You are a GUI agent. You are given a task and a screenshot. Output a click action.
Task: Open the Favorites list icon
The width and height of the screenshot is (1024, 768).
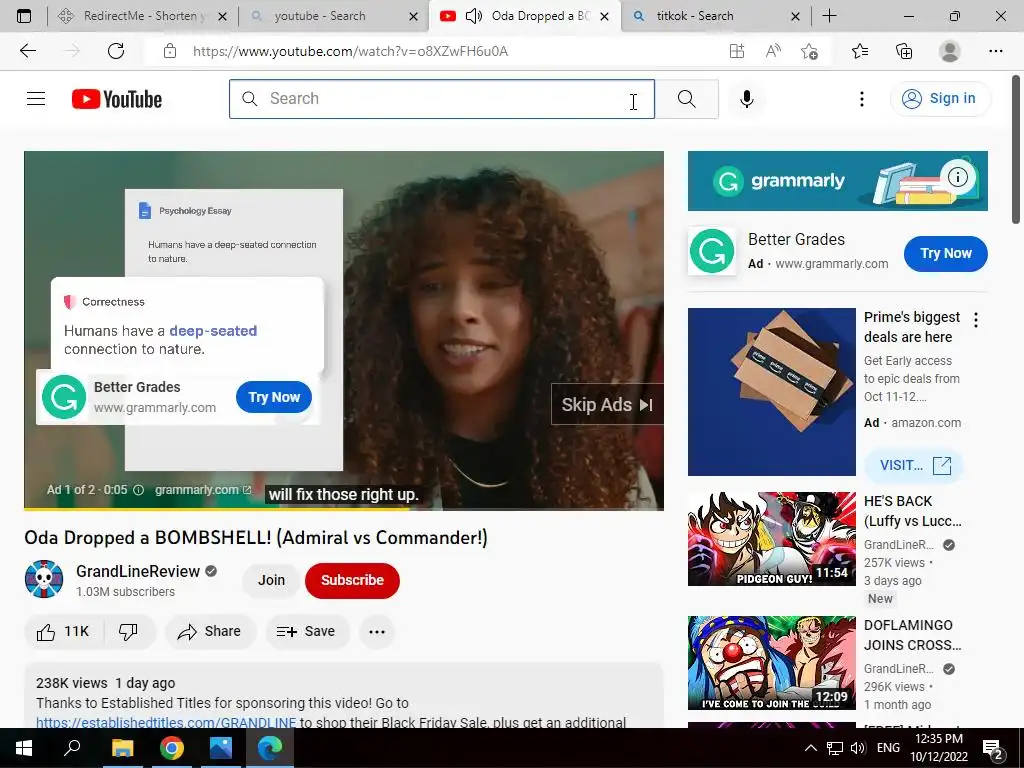[x=860, y=51]
